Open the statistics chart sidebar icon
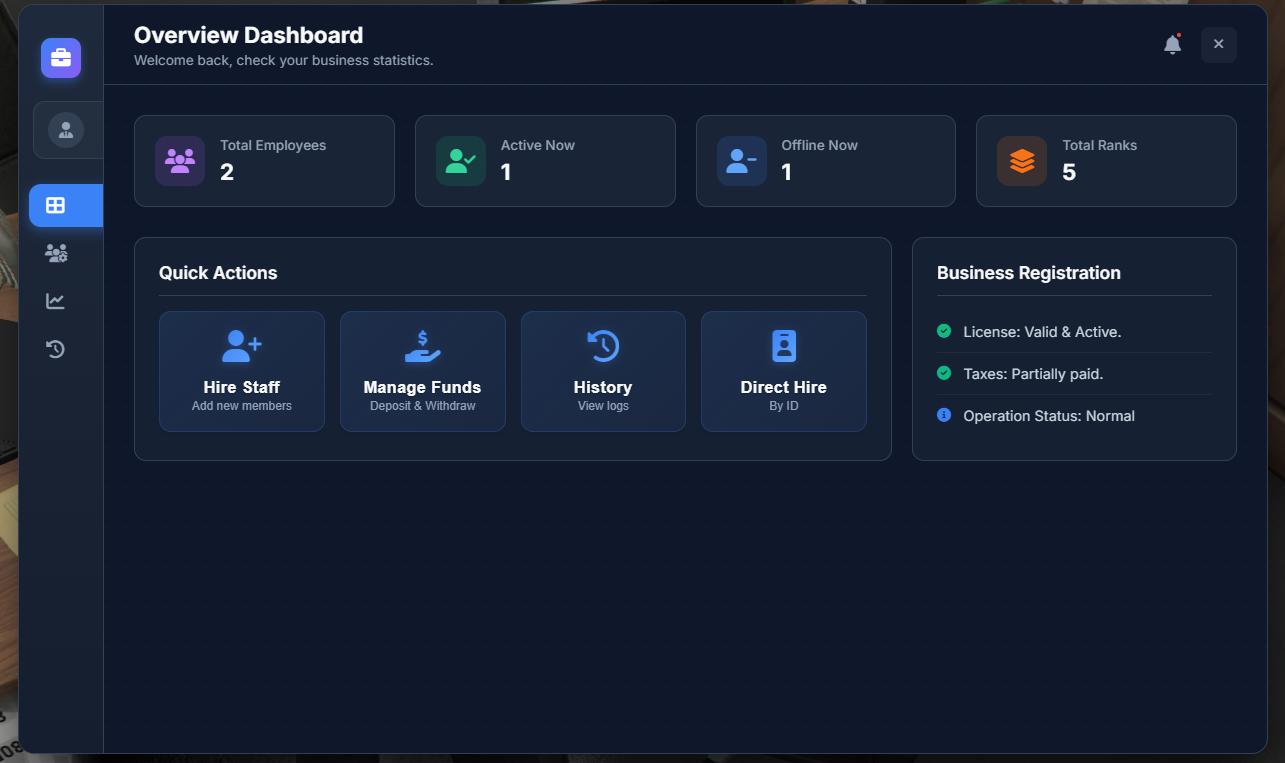The height and width of the screenshot is (763, 1285). coord(56,301)
